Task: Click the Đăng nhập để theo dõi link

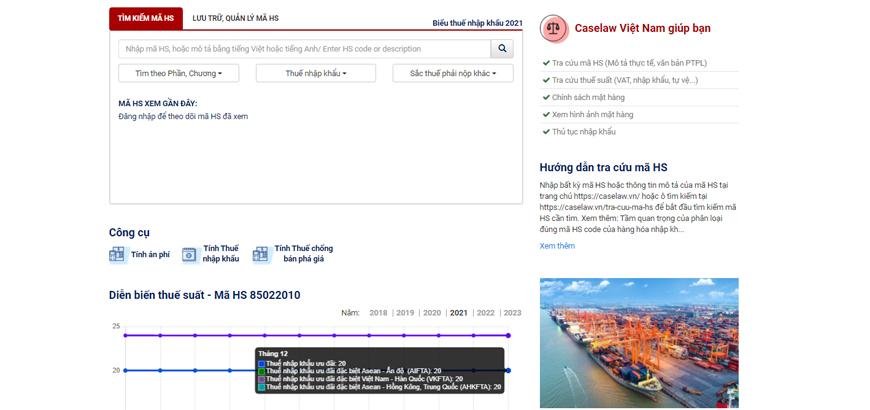Action: [183, 117]
